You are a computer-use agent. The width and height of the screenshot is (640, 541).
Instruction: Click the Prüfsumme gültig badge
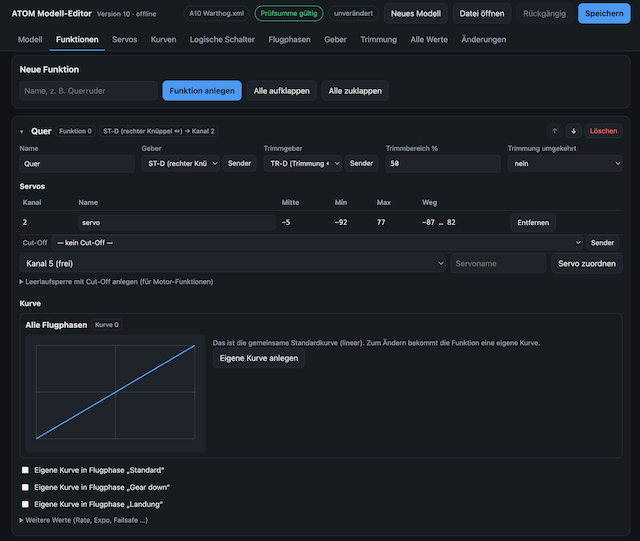[289, 13]
